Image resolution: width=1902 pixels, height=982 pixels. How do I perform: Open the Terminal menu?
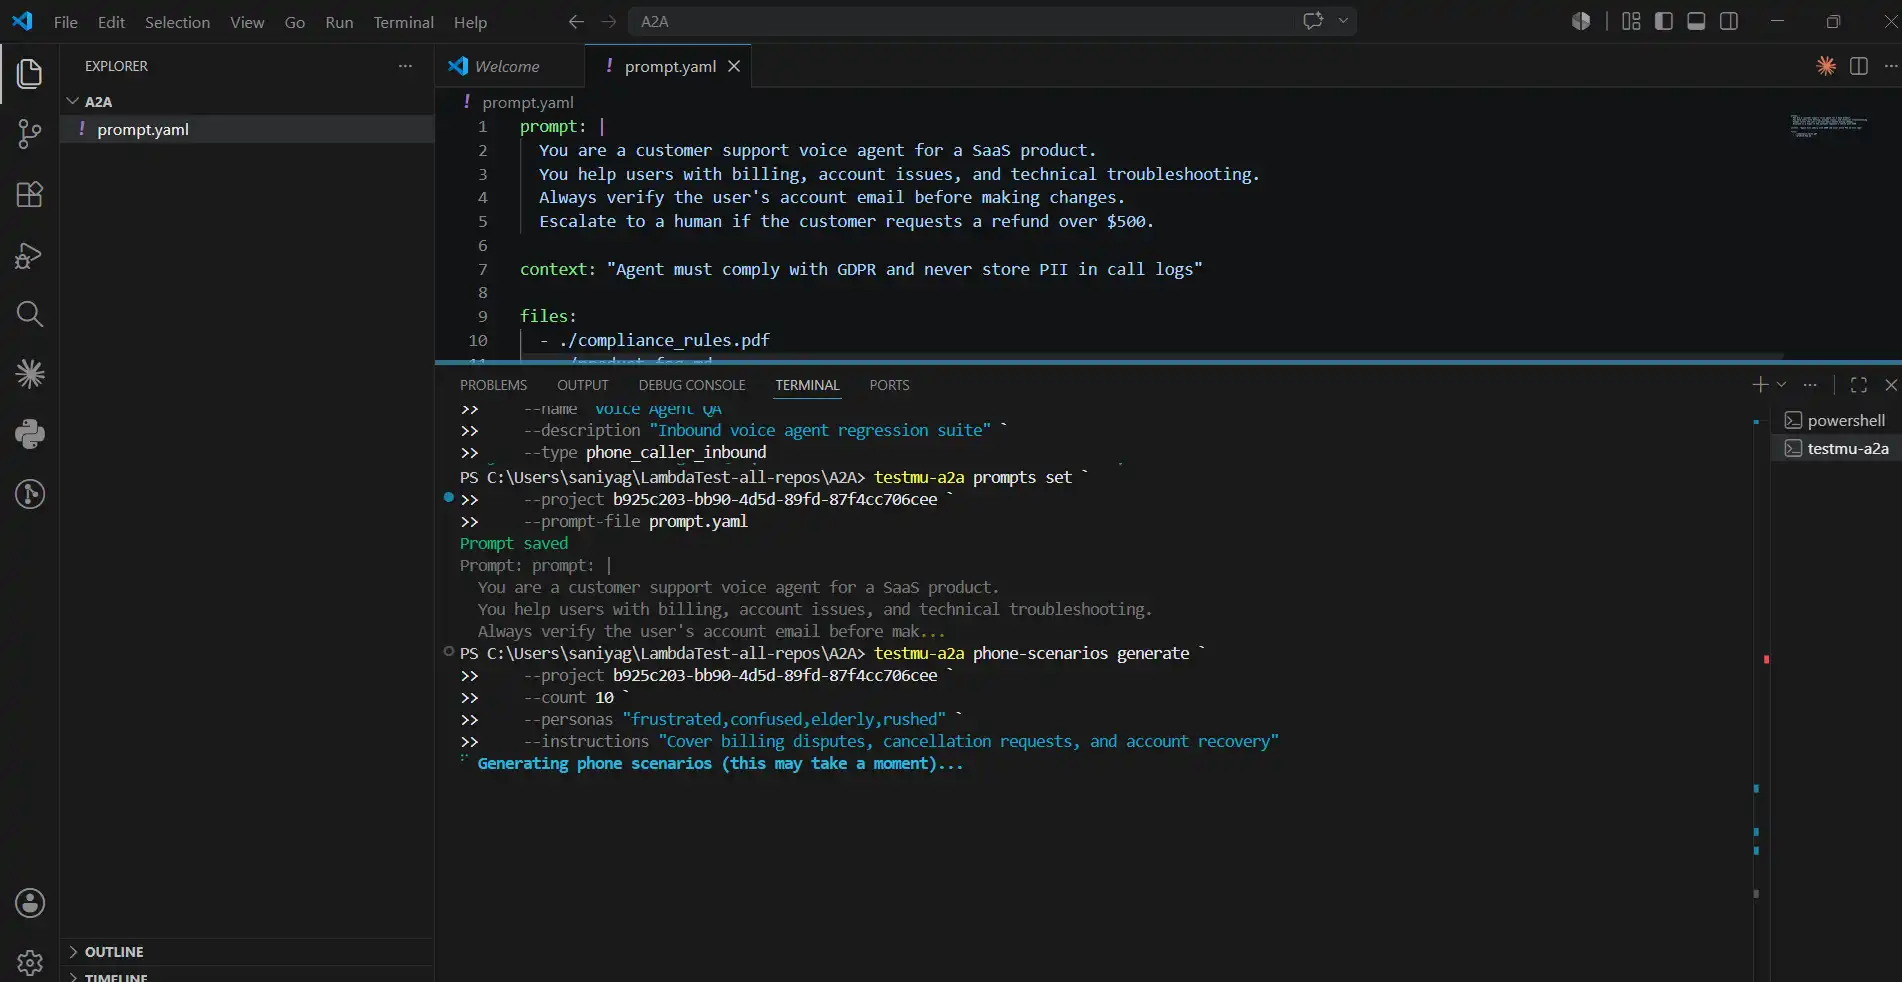(403, 22)
